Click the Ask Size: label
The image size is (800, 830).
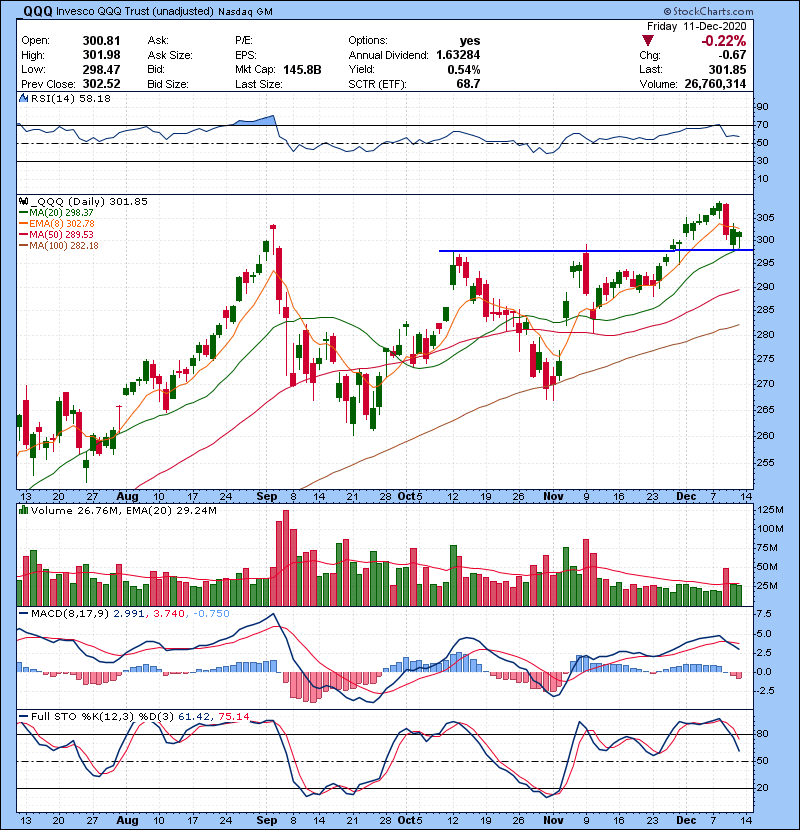coord(169,55)
